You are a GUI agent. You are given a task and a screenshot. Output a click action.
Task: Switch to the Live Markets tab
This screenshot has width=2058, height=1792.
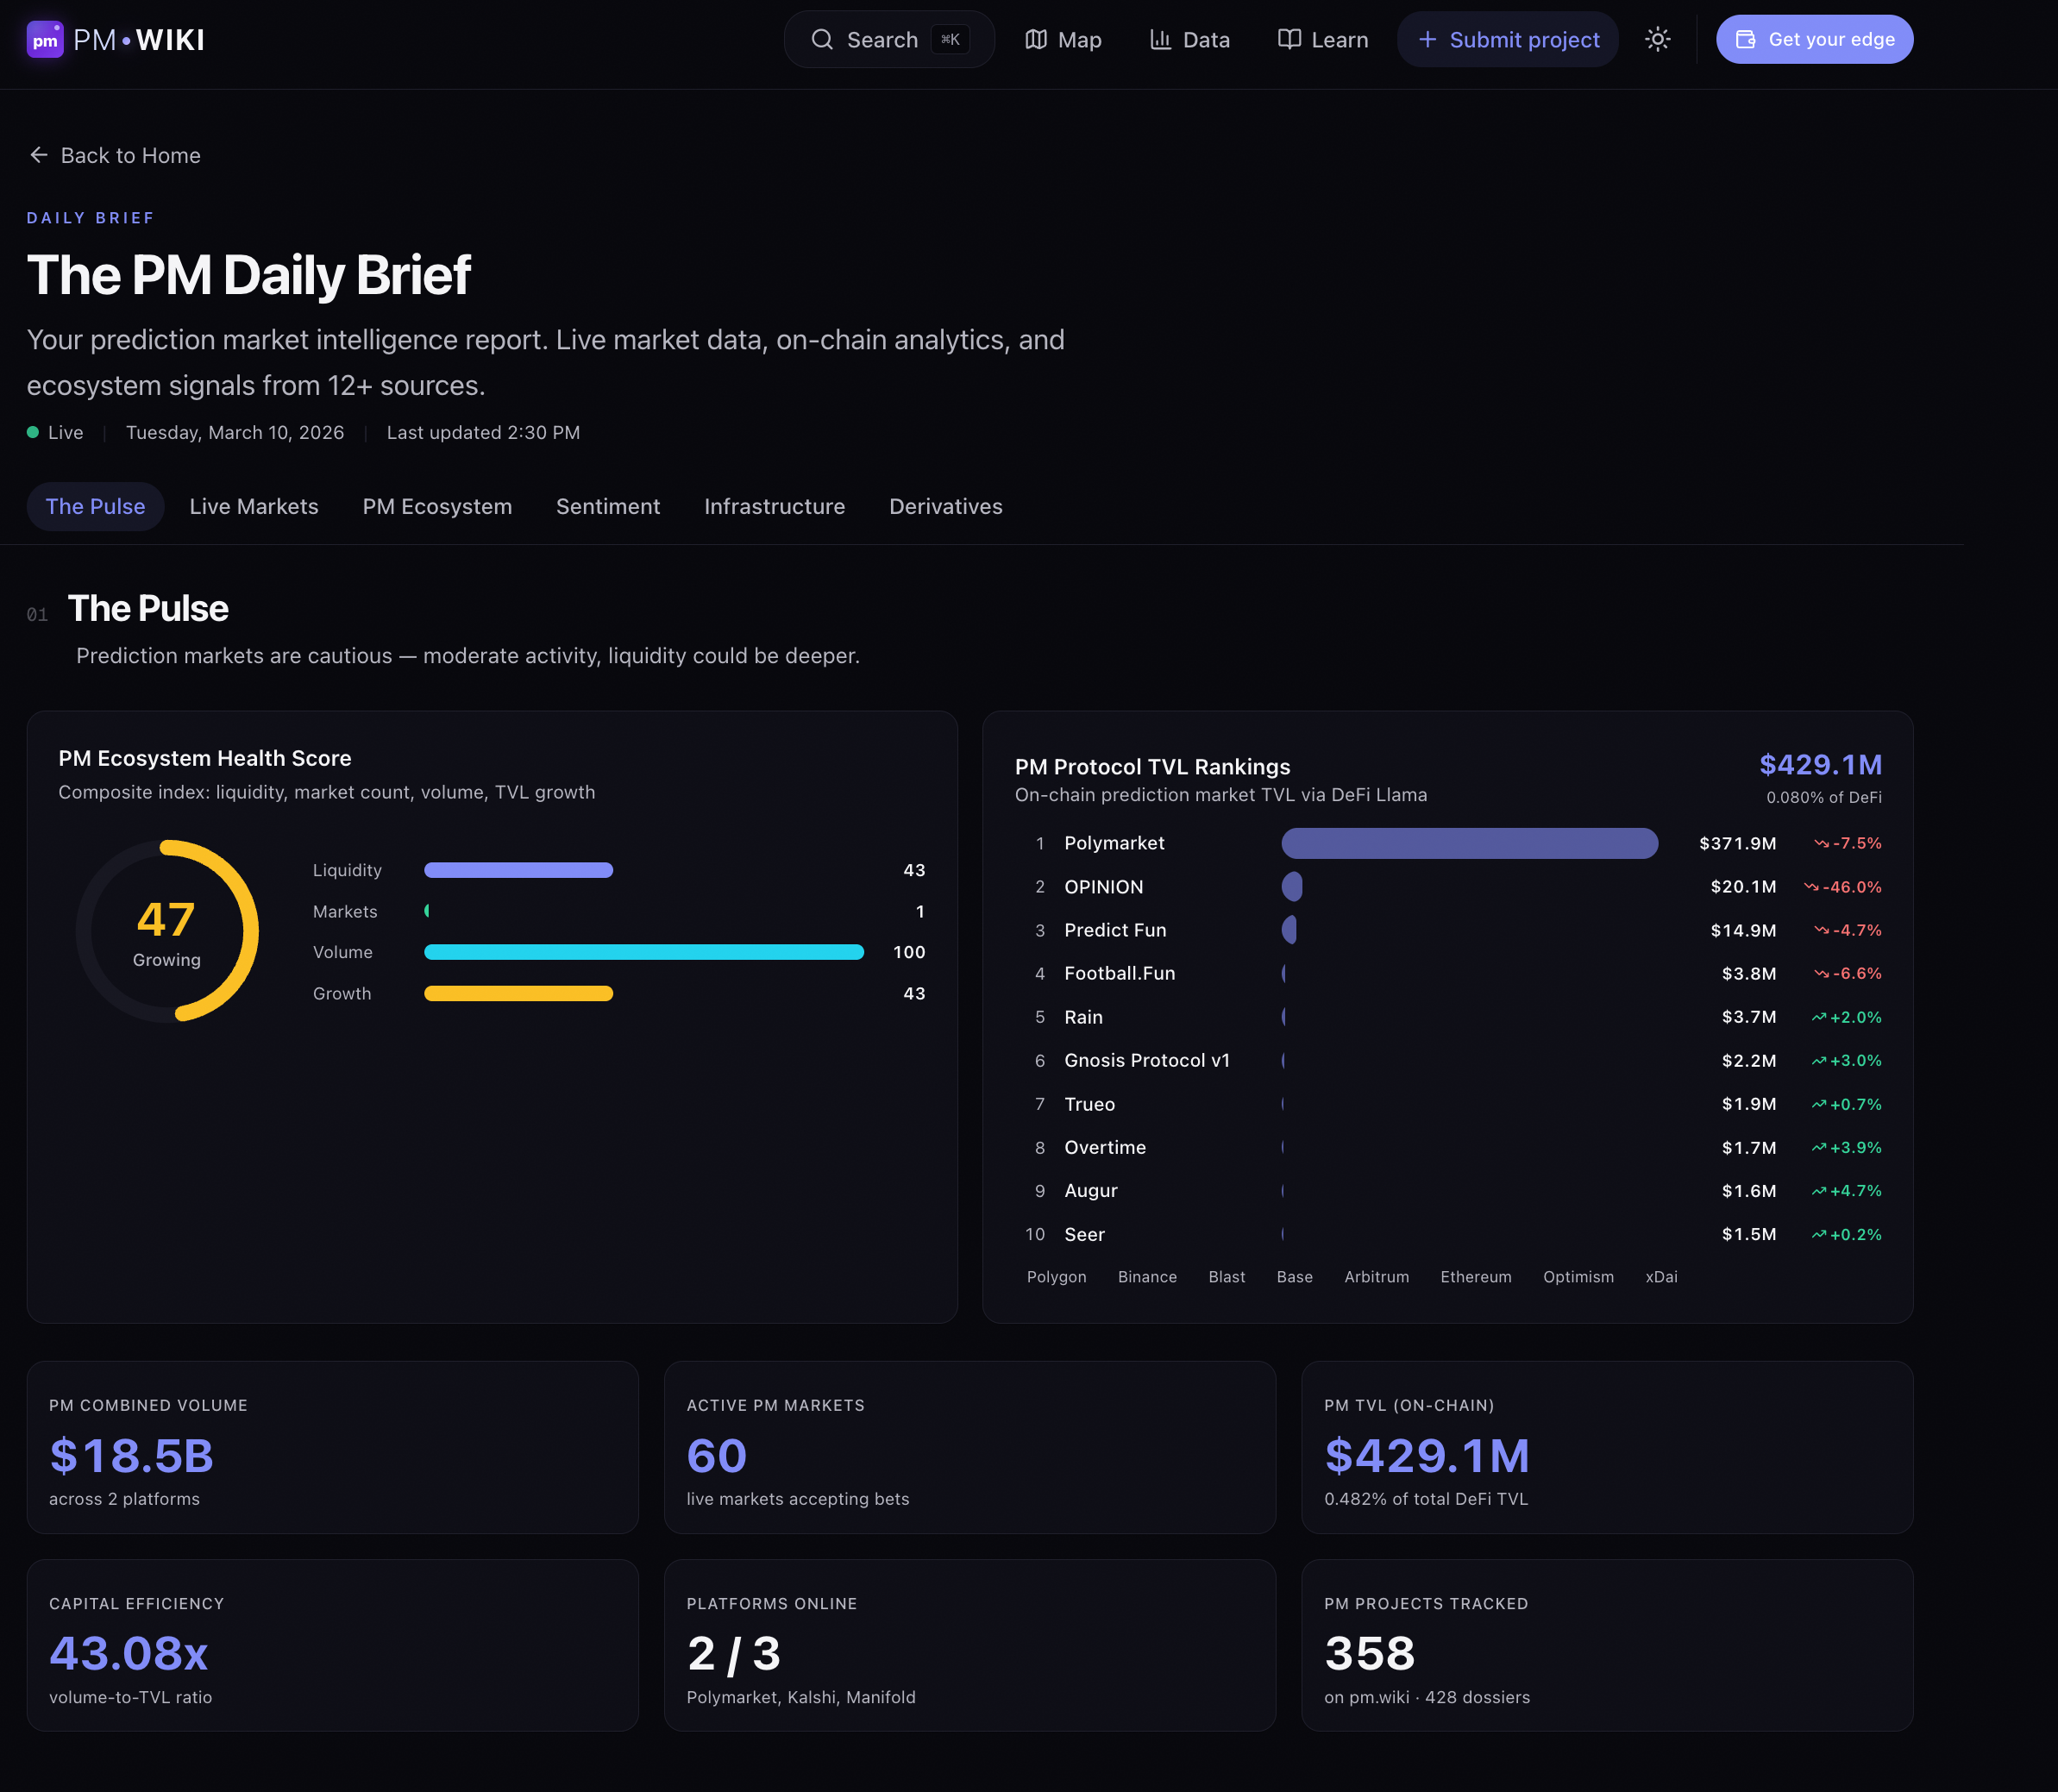pos(253,506)
